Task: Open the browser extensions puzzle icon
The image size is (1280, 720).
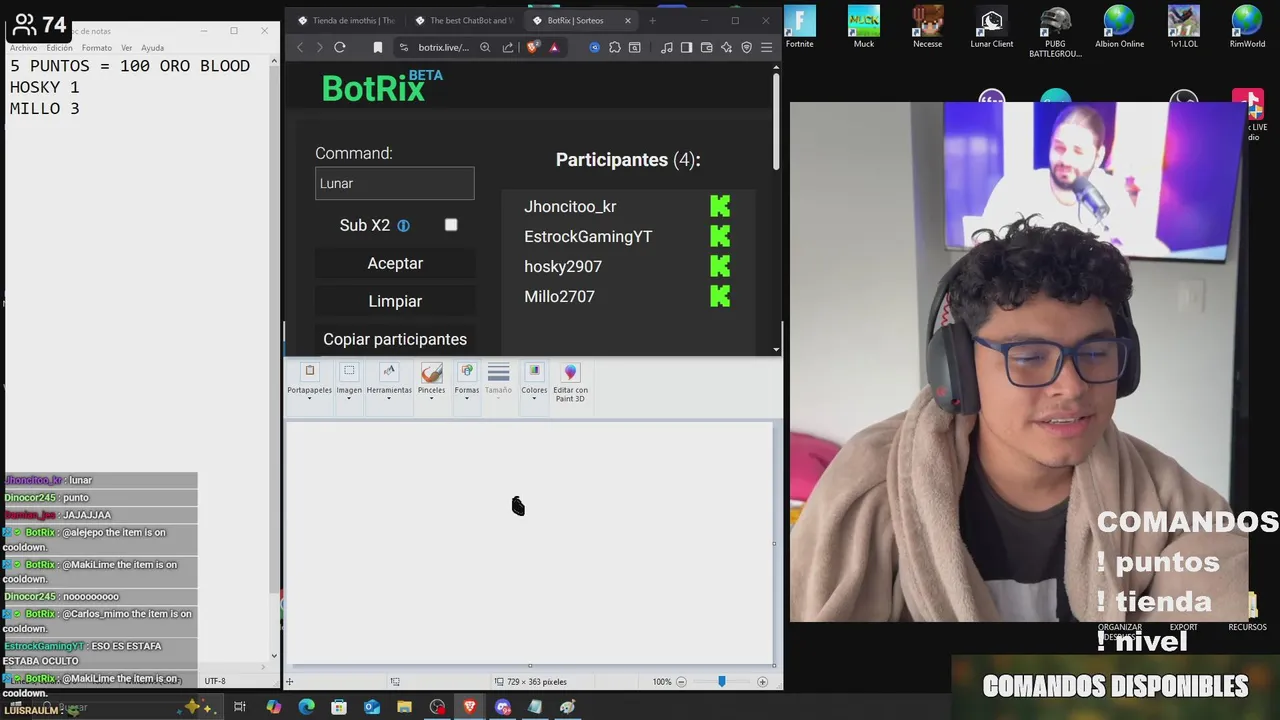Action: click(615, 47)
